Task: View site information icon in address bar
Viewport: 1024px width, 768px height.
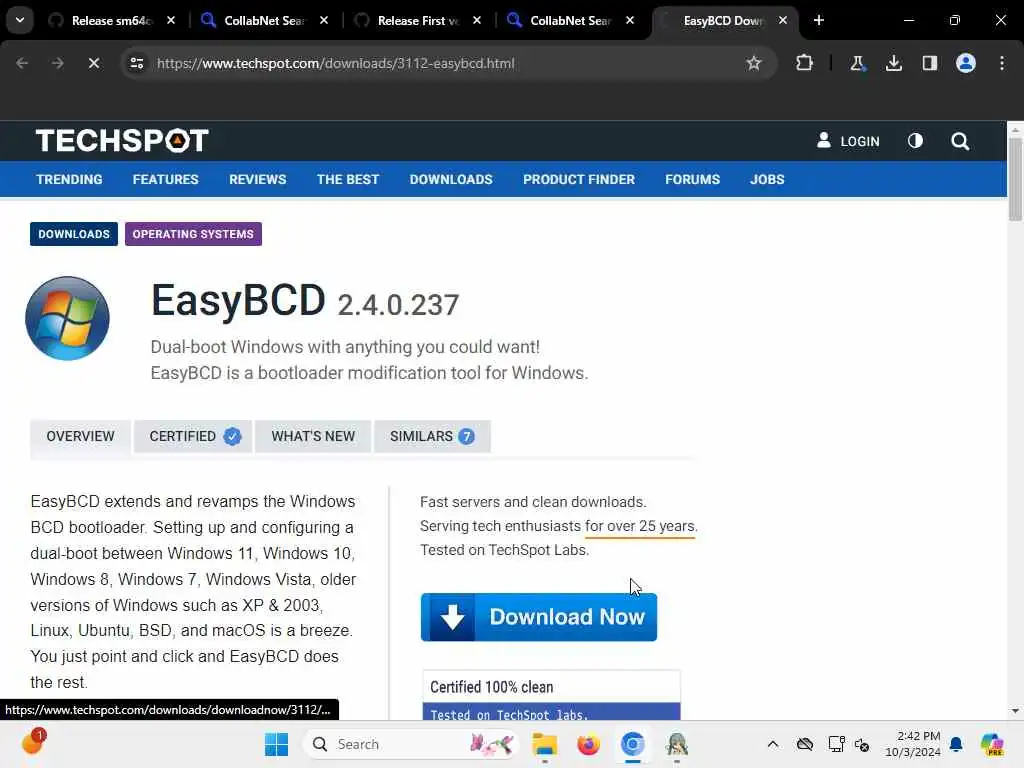Action: (x=136, y=63)
